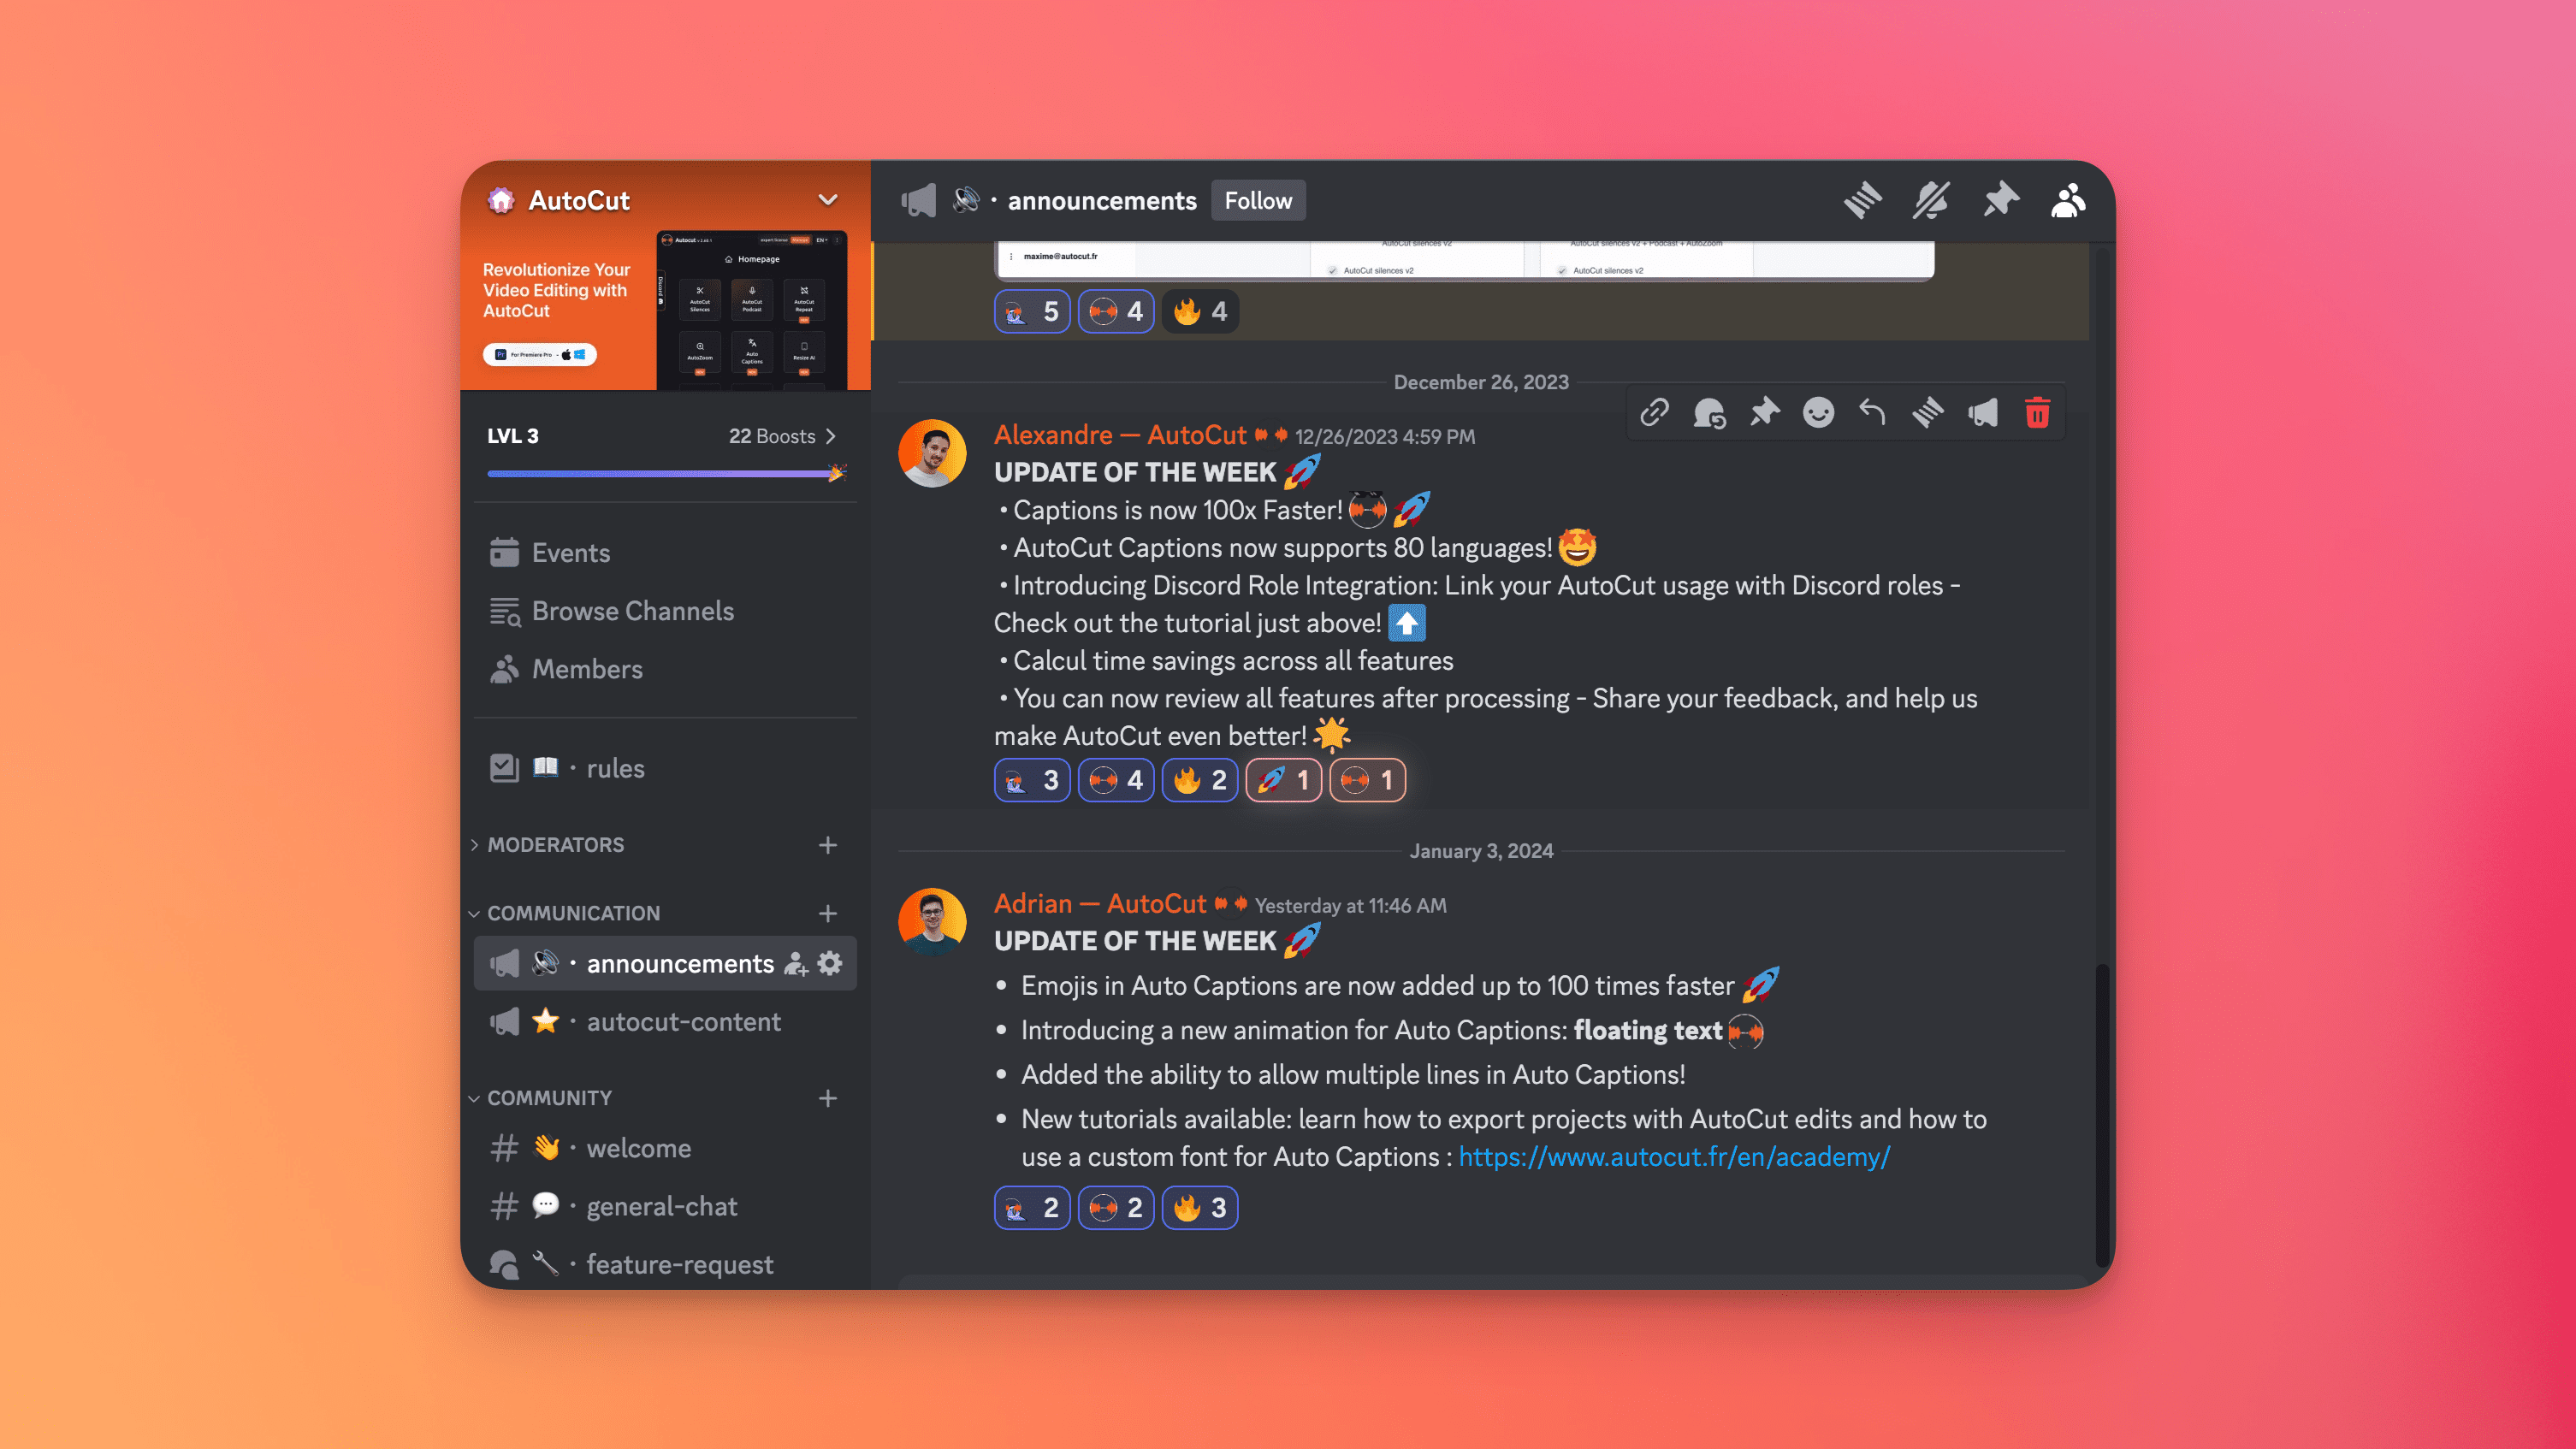Image resolution: width=2576 pixels, height=1449 pixels.
Task: Click the chat vertical scrollbar
Action: click(x=2103, y=1115)
